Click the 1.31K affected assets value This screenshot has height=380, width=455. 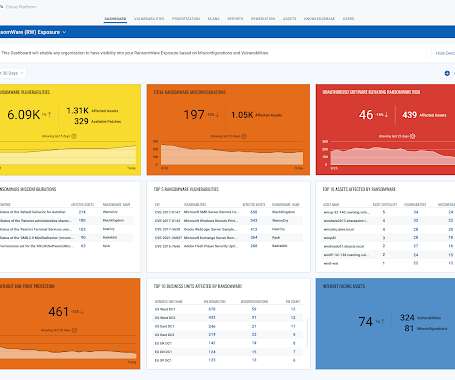(x=77, y=110)
